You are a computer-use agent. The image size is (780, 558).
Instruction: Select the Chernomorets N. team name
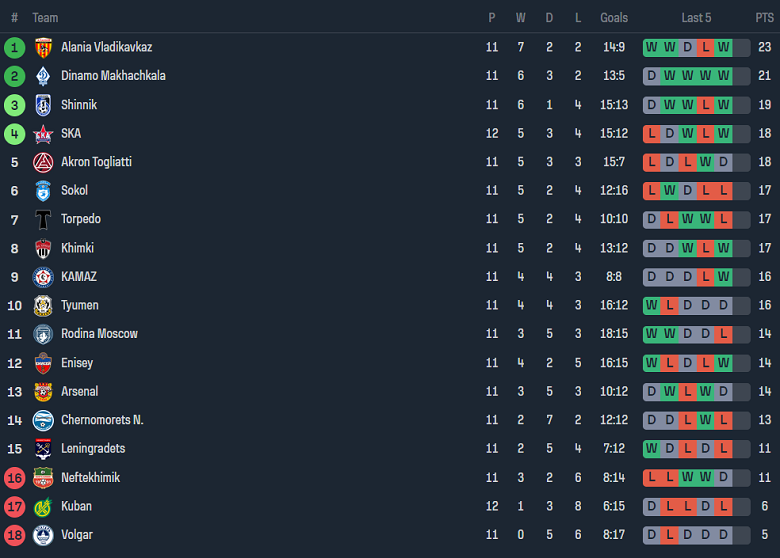point(102,420)
